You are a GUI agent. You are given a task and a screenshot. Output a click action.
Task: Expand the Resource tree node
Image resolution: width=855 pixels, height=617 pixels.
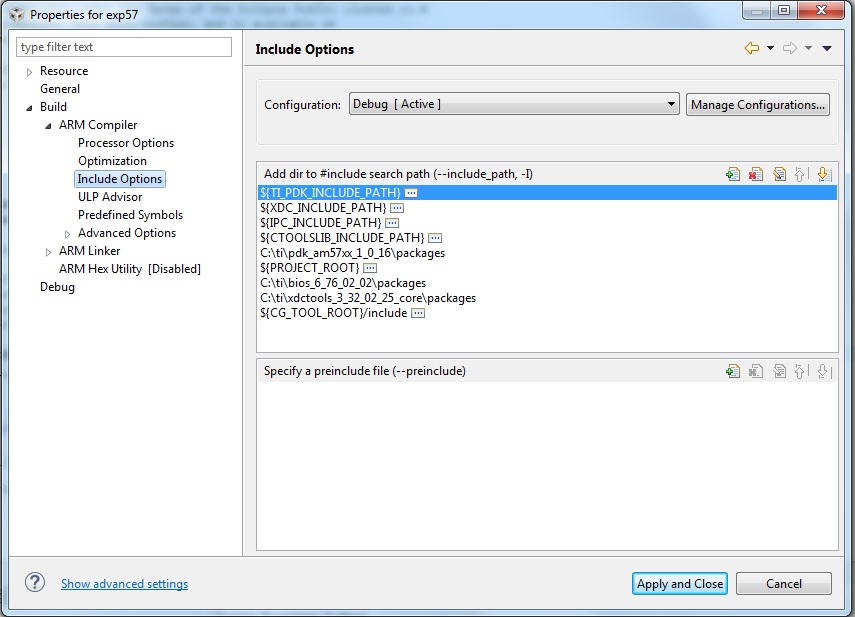point(28,71)
